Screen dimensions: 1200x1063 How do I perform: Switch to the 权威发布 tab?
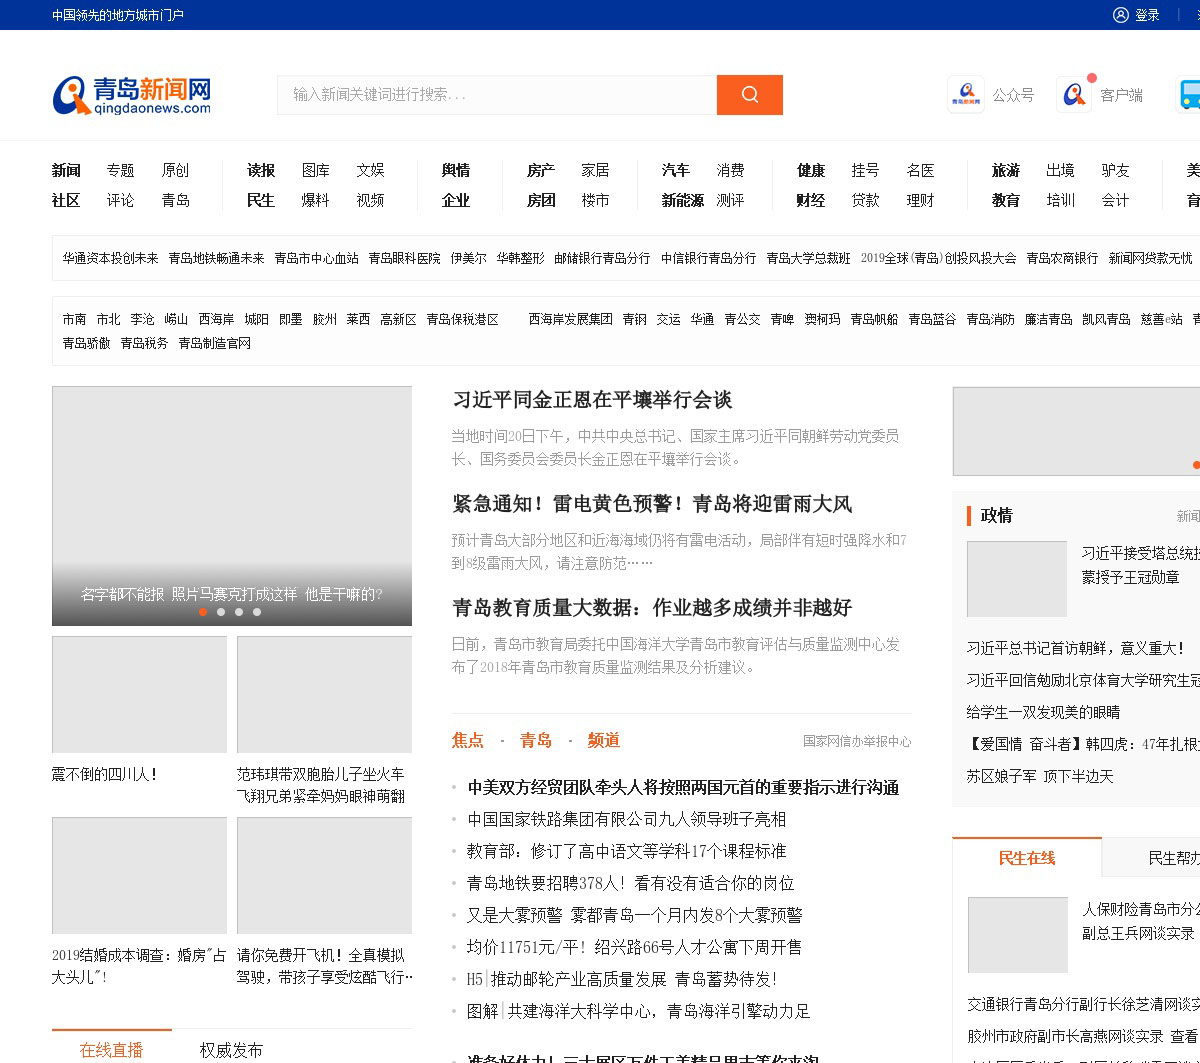(x=232, y=1049)
